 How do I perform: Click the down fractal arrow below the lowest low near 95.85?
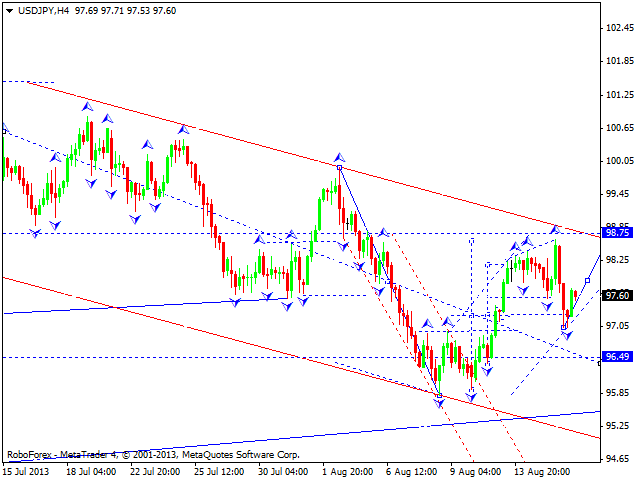(x=439, y=403)
